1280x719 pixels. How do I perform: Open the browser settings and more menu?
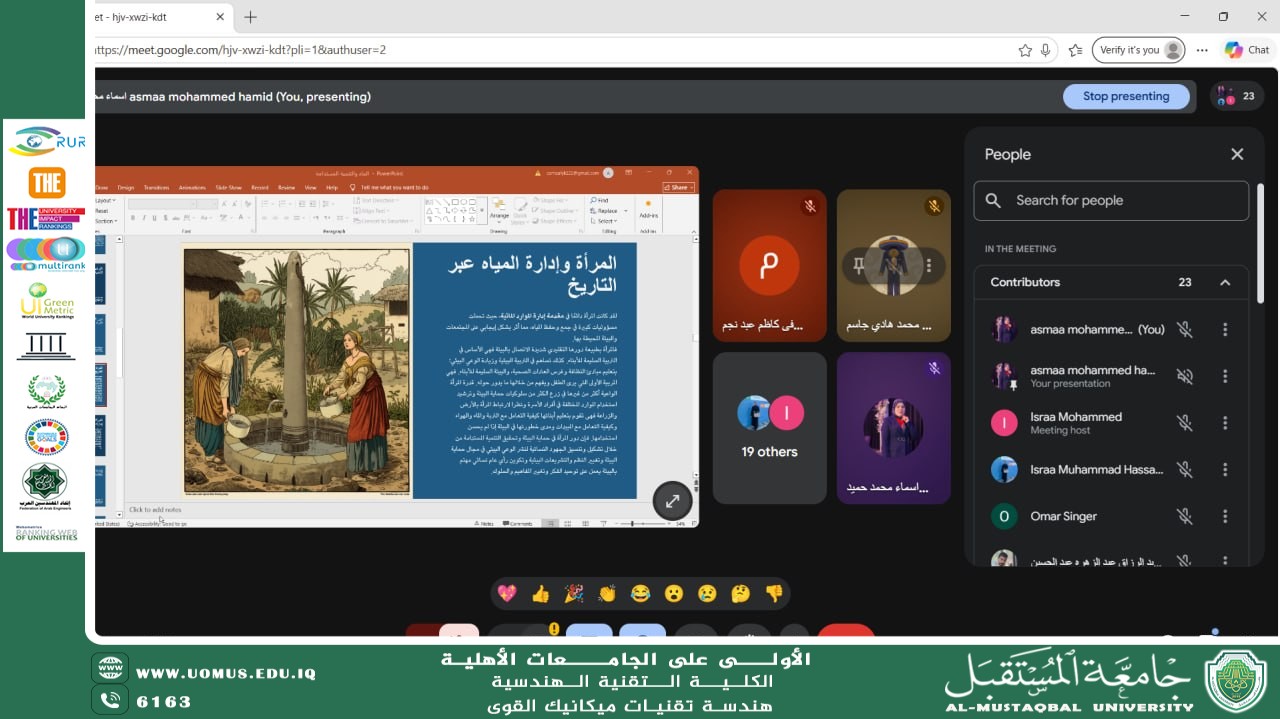pyautogui.click(x=1202, y=50)
